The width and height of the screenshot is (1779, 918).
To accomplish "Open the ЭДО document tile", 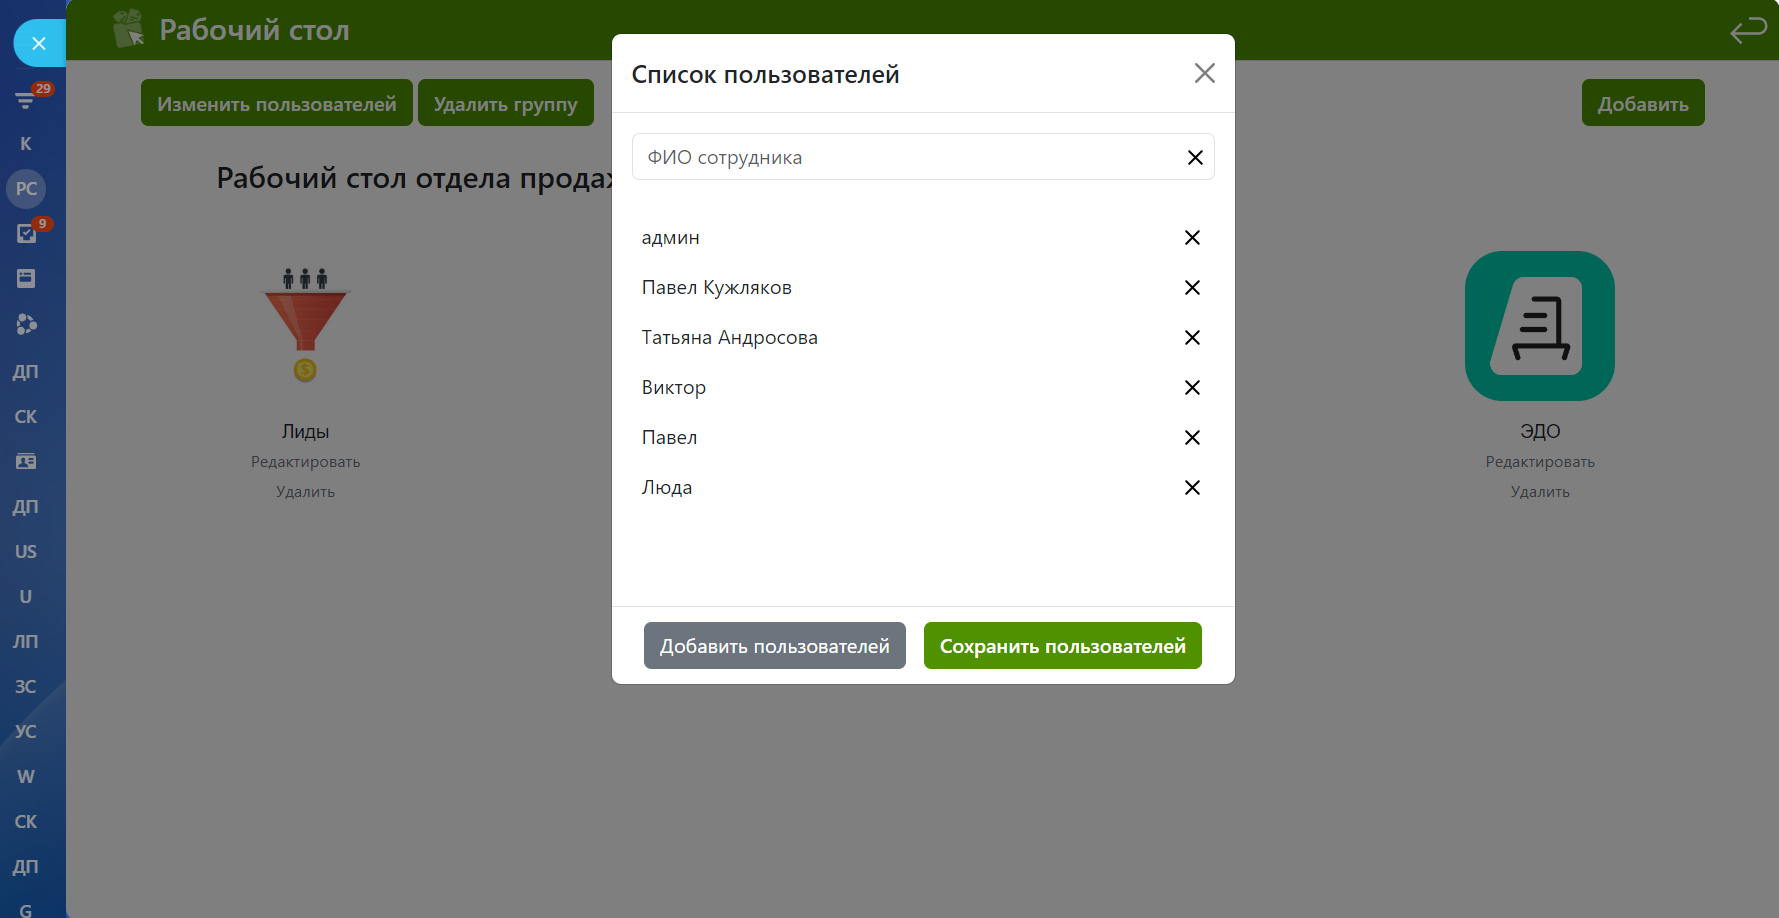I will [x=1540, y=326].
